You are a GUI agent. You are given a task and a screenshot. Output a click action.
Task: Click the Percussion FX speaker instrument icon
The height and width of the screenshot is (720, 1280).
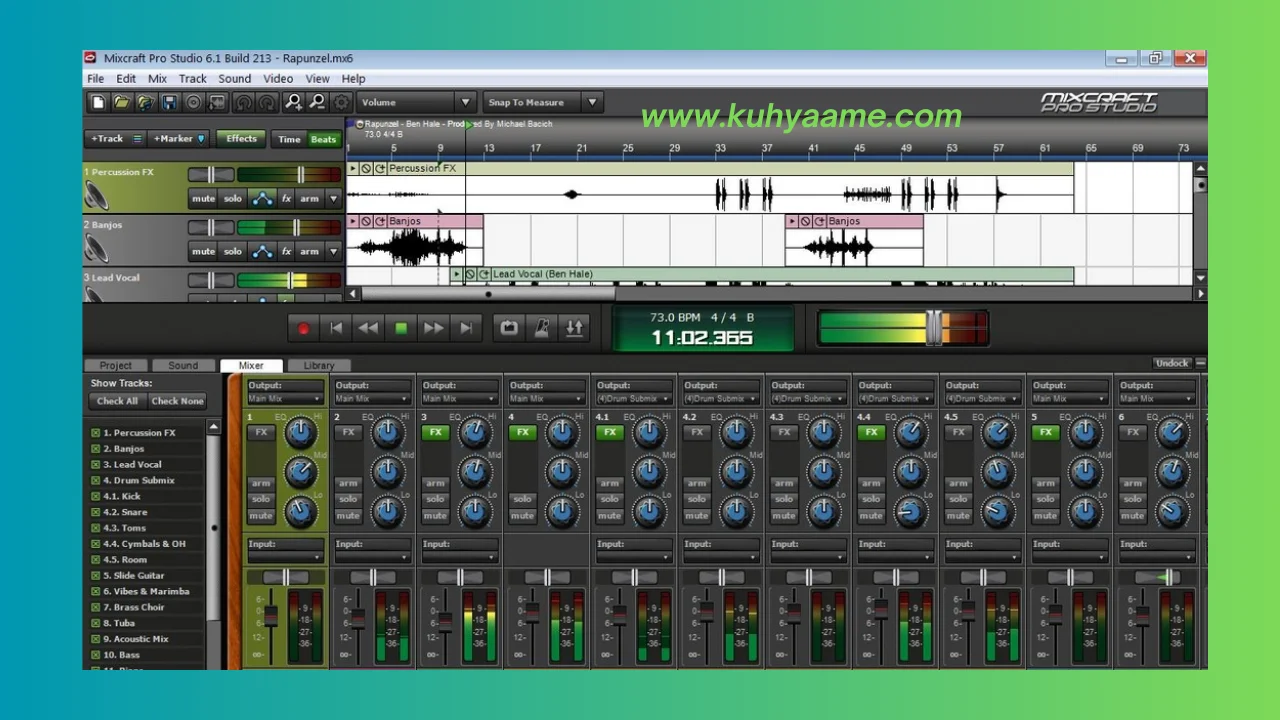pyautogui.click(x=97, y=194)
